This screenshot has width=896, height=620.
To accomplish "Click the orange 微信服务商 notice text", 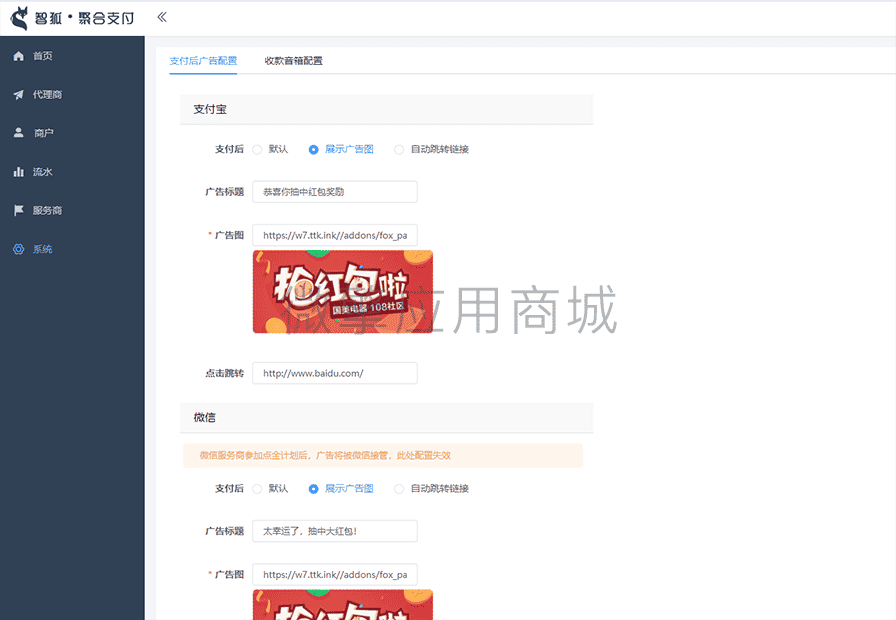I will point(325,455).
